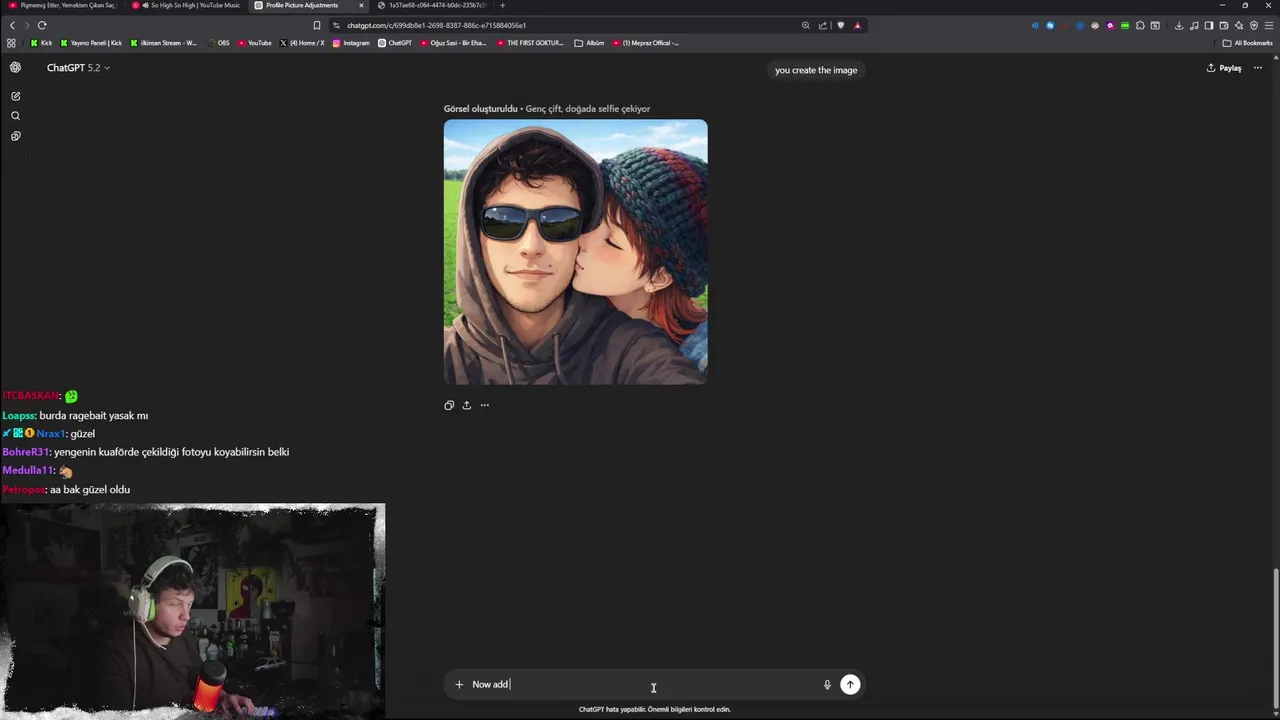Screen dimensions: 1280x720
Task: Open the browser downloads icon
Action: point(1179,25)
